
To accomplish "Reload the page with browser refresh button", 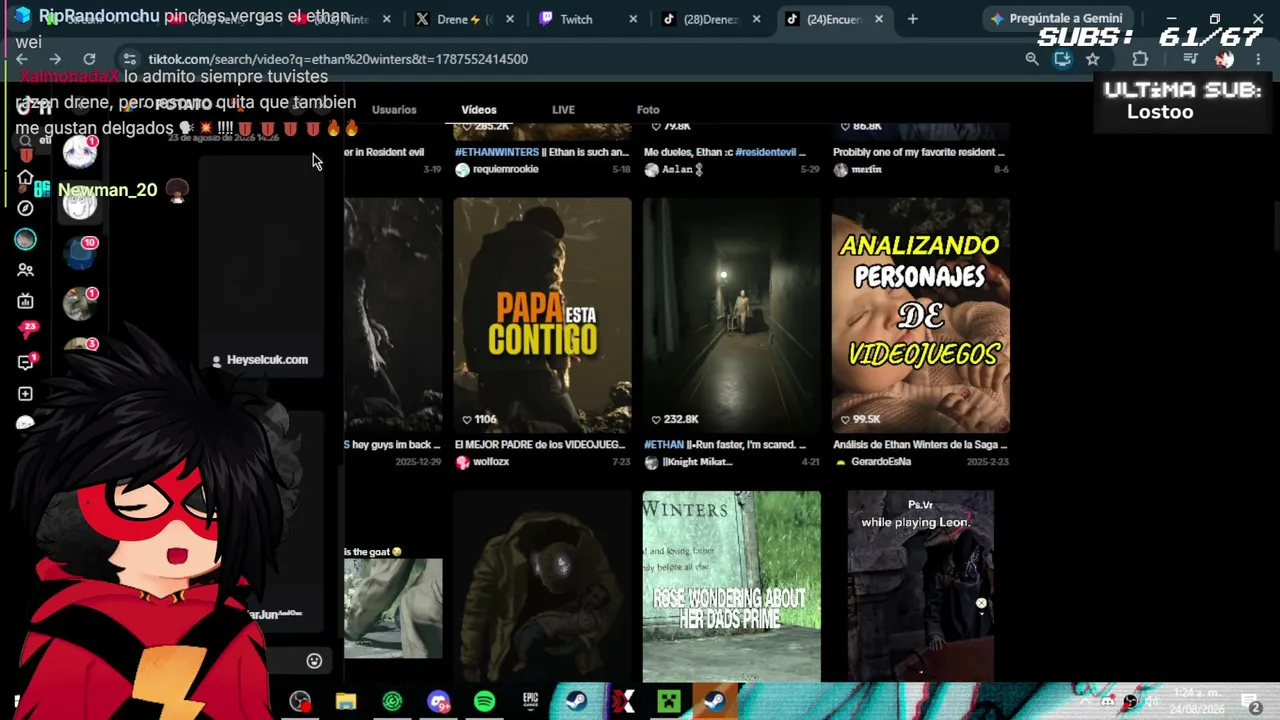I will pyautogui.click(x=89, y=59).
